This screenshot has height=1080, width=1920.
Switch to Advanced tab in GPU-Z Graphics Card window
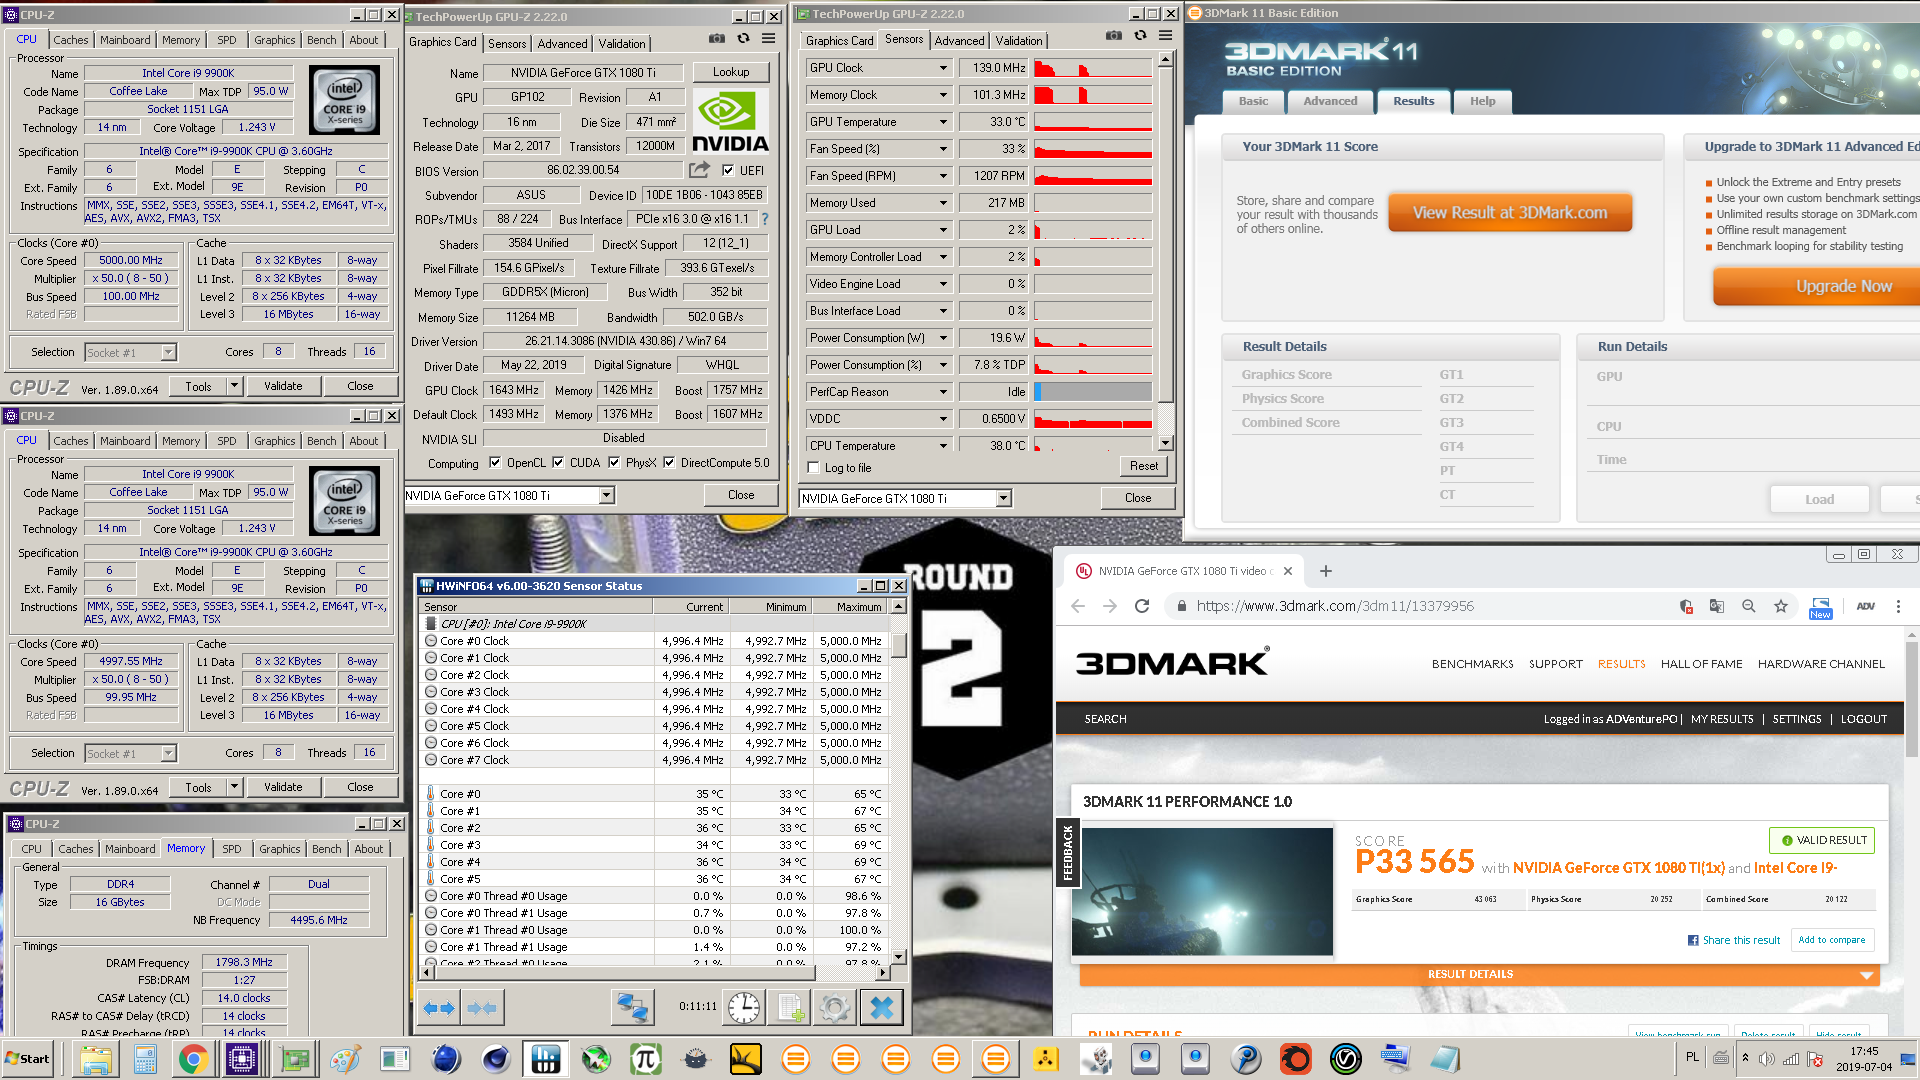pyautogui.click(x=562, y=44)
